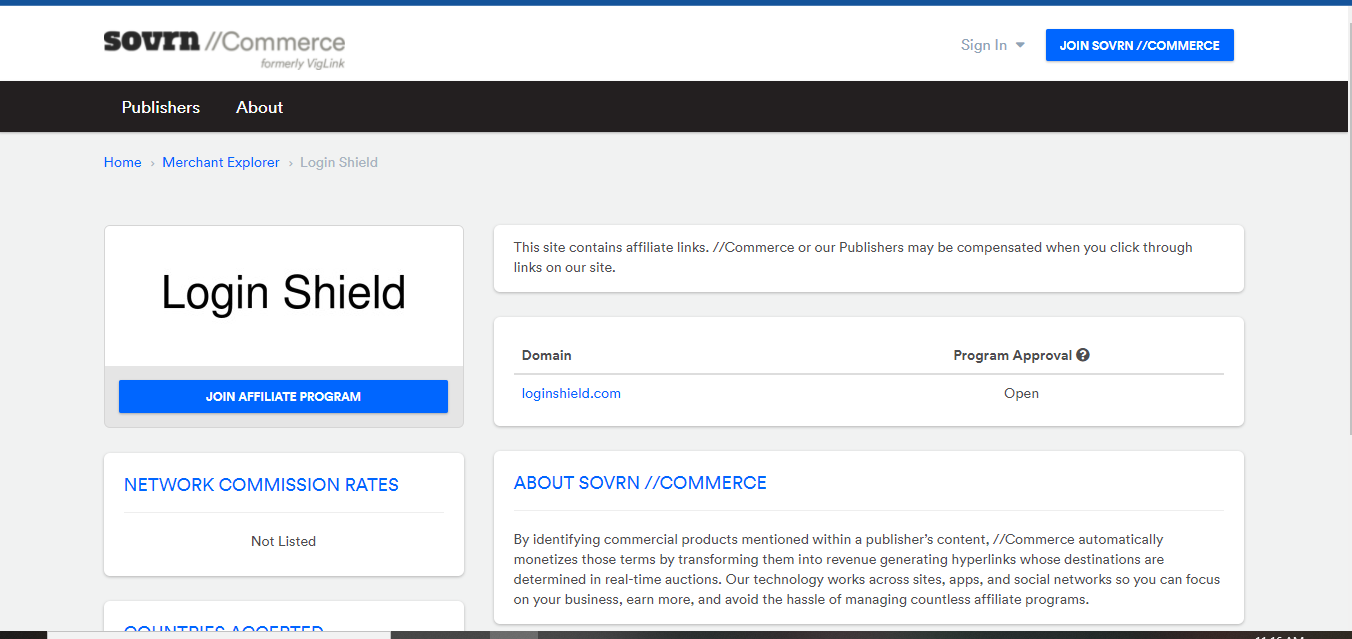Expand the Sign In dropdown
Image resolution: width=1352 pixels, height=639 pixels.
coord(992,45)
